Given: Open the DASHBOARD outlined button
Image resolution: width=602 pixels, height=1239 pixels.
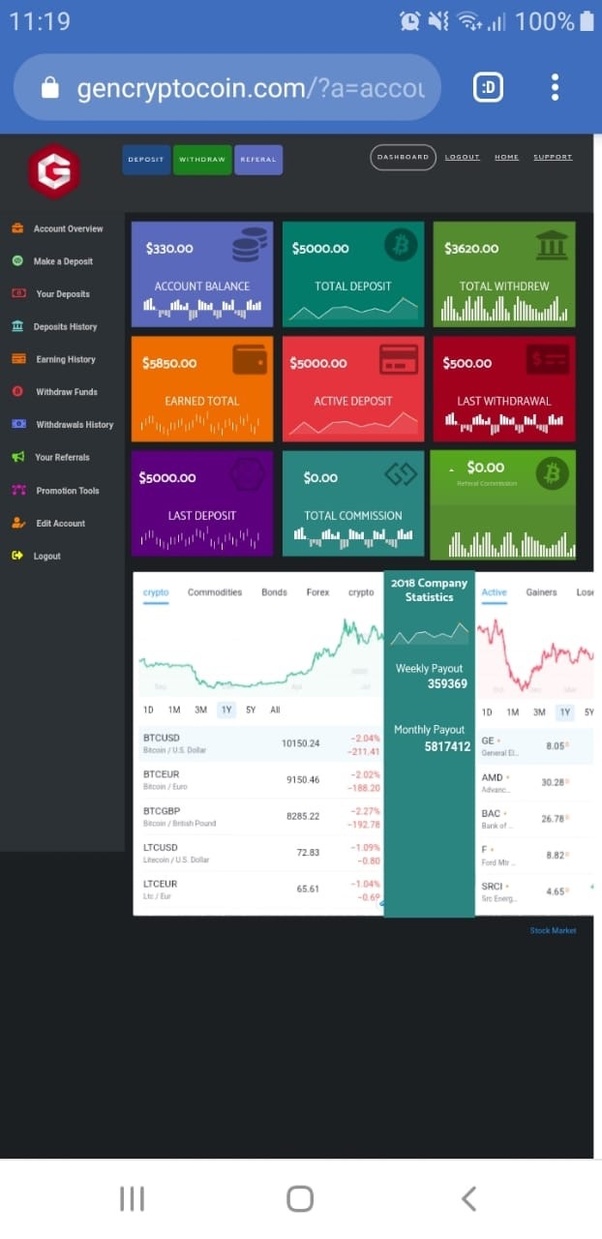Looking at the screenshot, I should (x=403, y=157).
